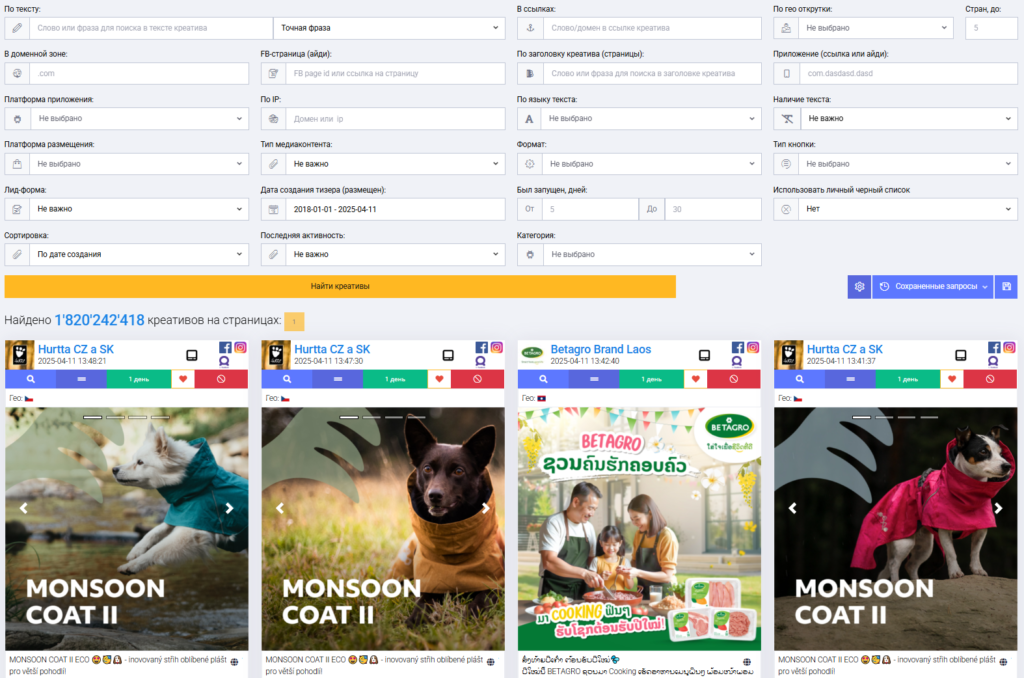Click page number 1 button
1024x678 pixels.
[295, 321]
